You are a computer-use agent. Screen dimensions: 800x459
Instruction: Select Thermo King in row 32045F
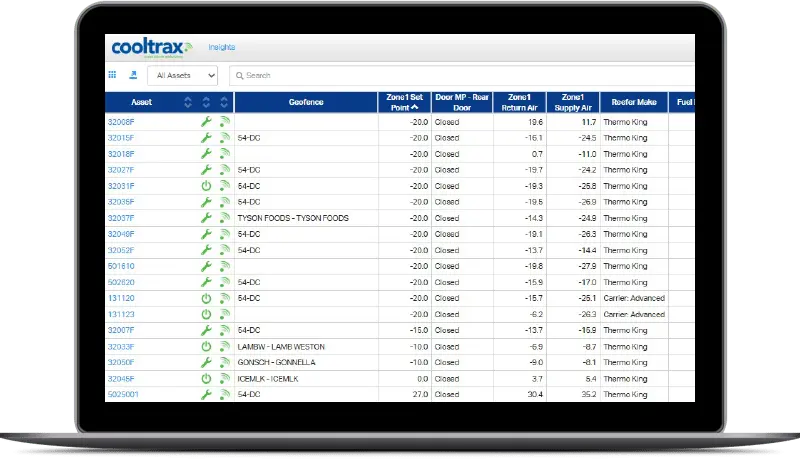pos(625,378)
